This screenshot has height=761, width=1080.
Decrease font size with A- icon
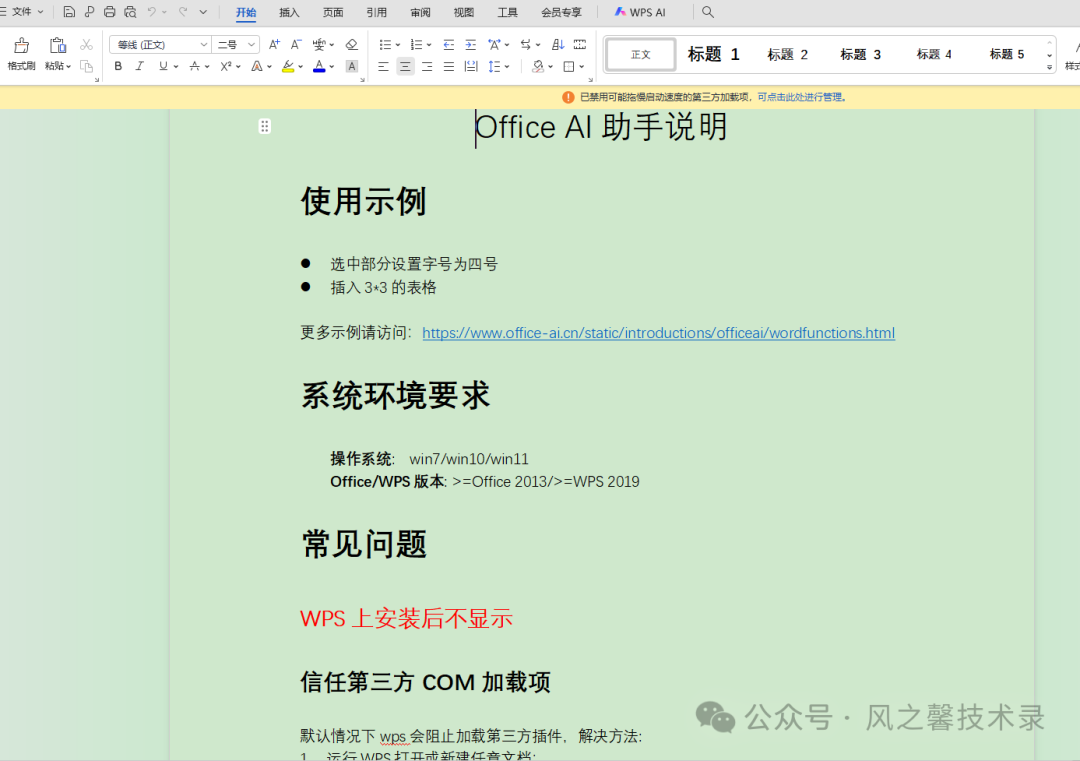pos(295,45)
